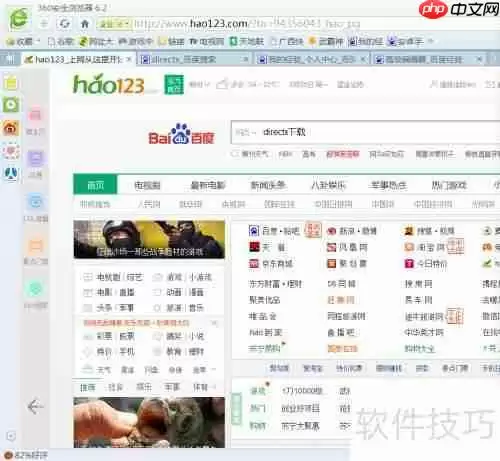Open the 人民网 link
This screenshot has width=500, height=461.
[x=149, y=204]
